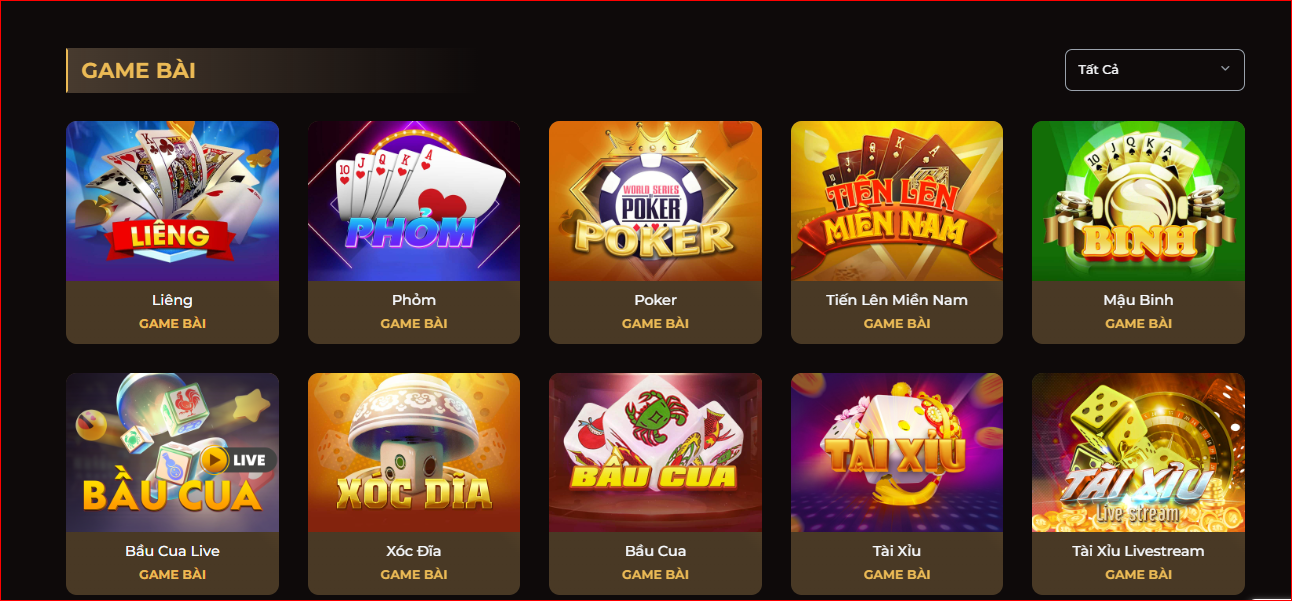This screenshot has width=1292, height=601.
Task: Open the Liêng card game thumbnail
Action: click(172, 201)
